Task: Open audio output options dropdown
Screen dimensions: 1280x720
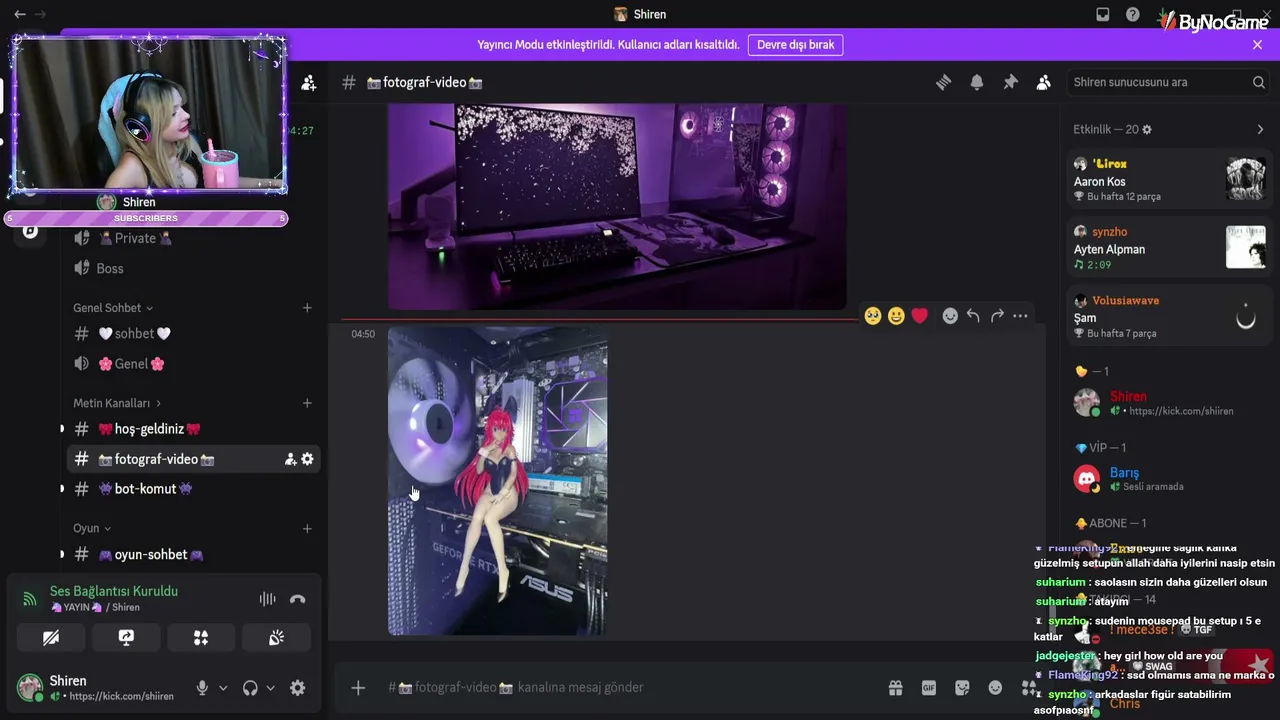Action: (x=270, y=688)
